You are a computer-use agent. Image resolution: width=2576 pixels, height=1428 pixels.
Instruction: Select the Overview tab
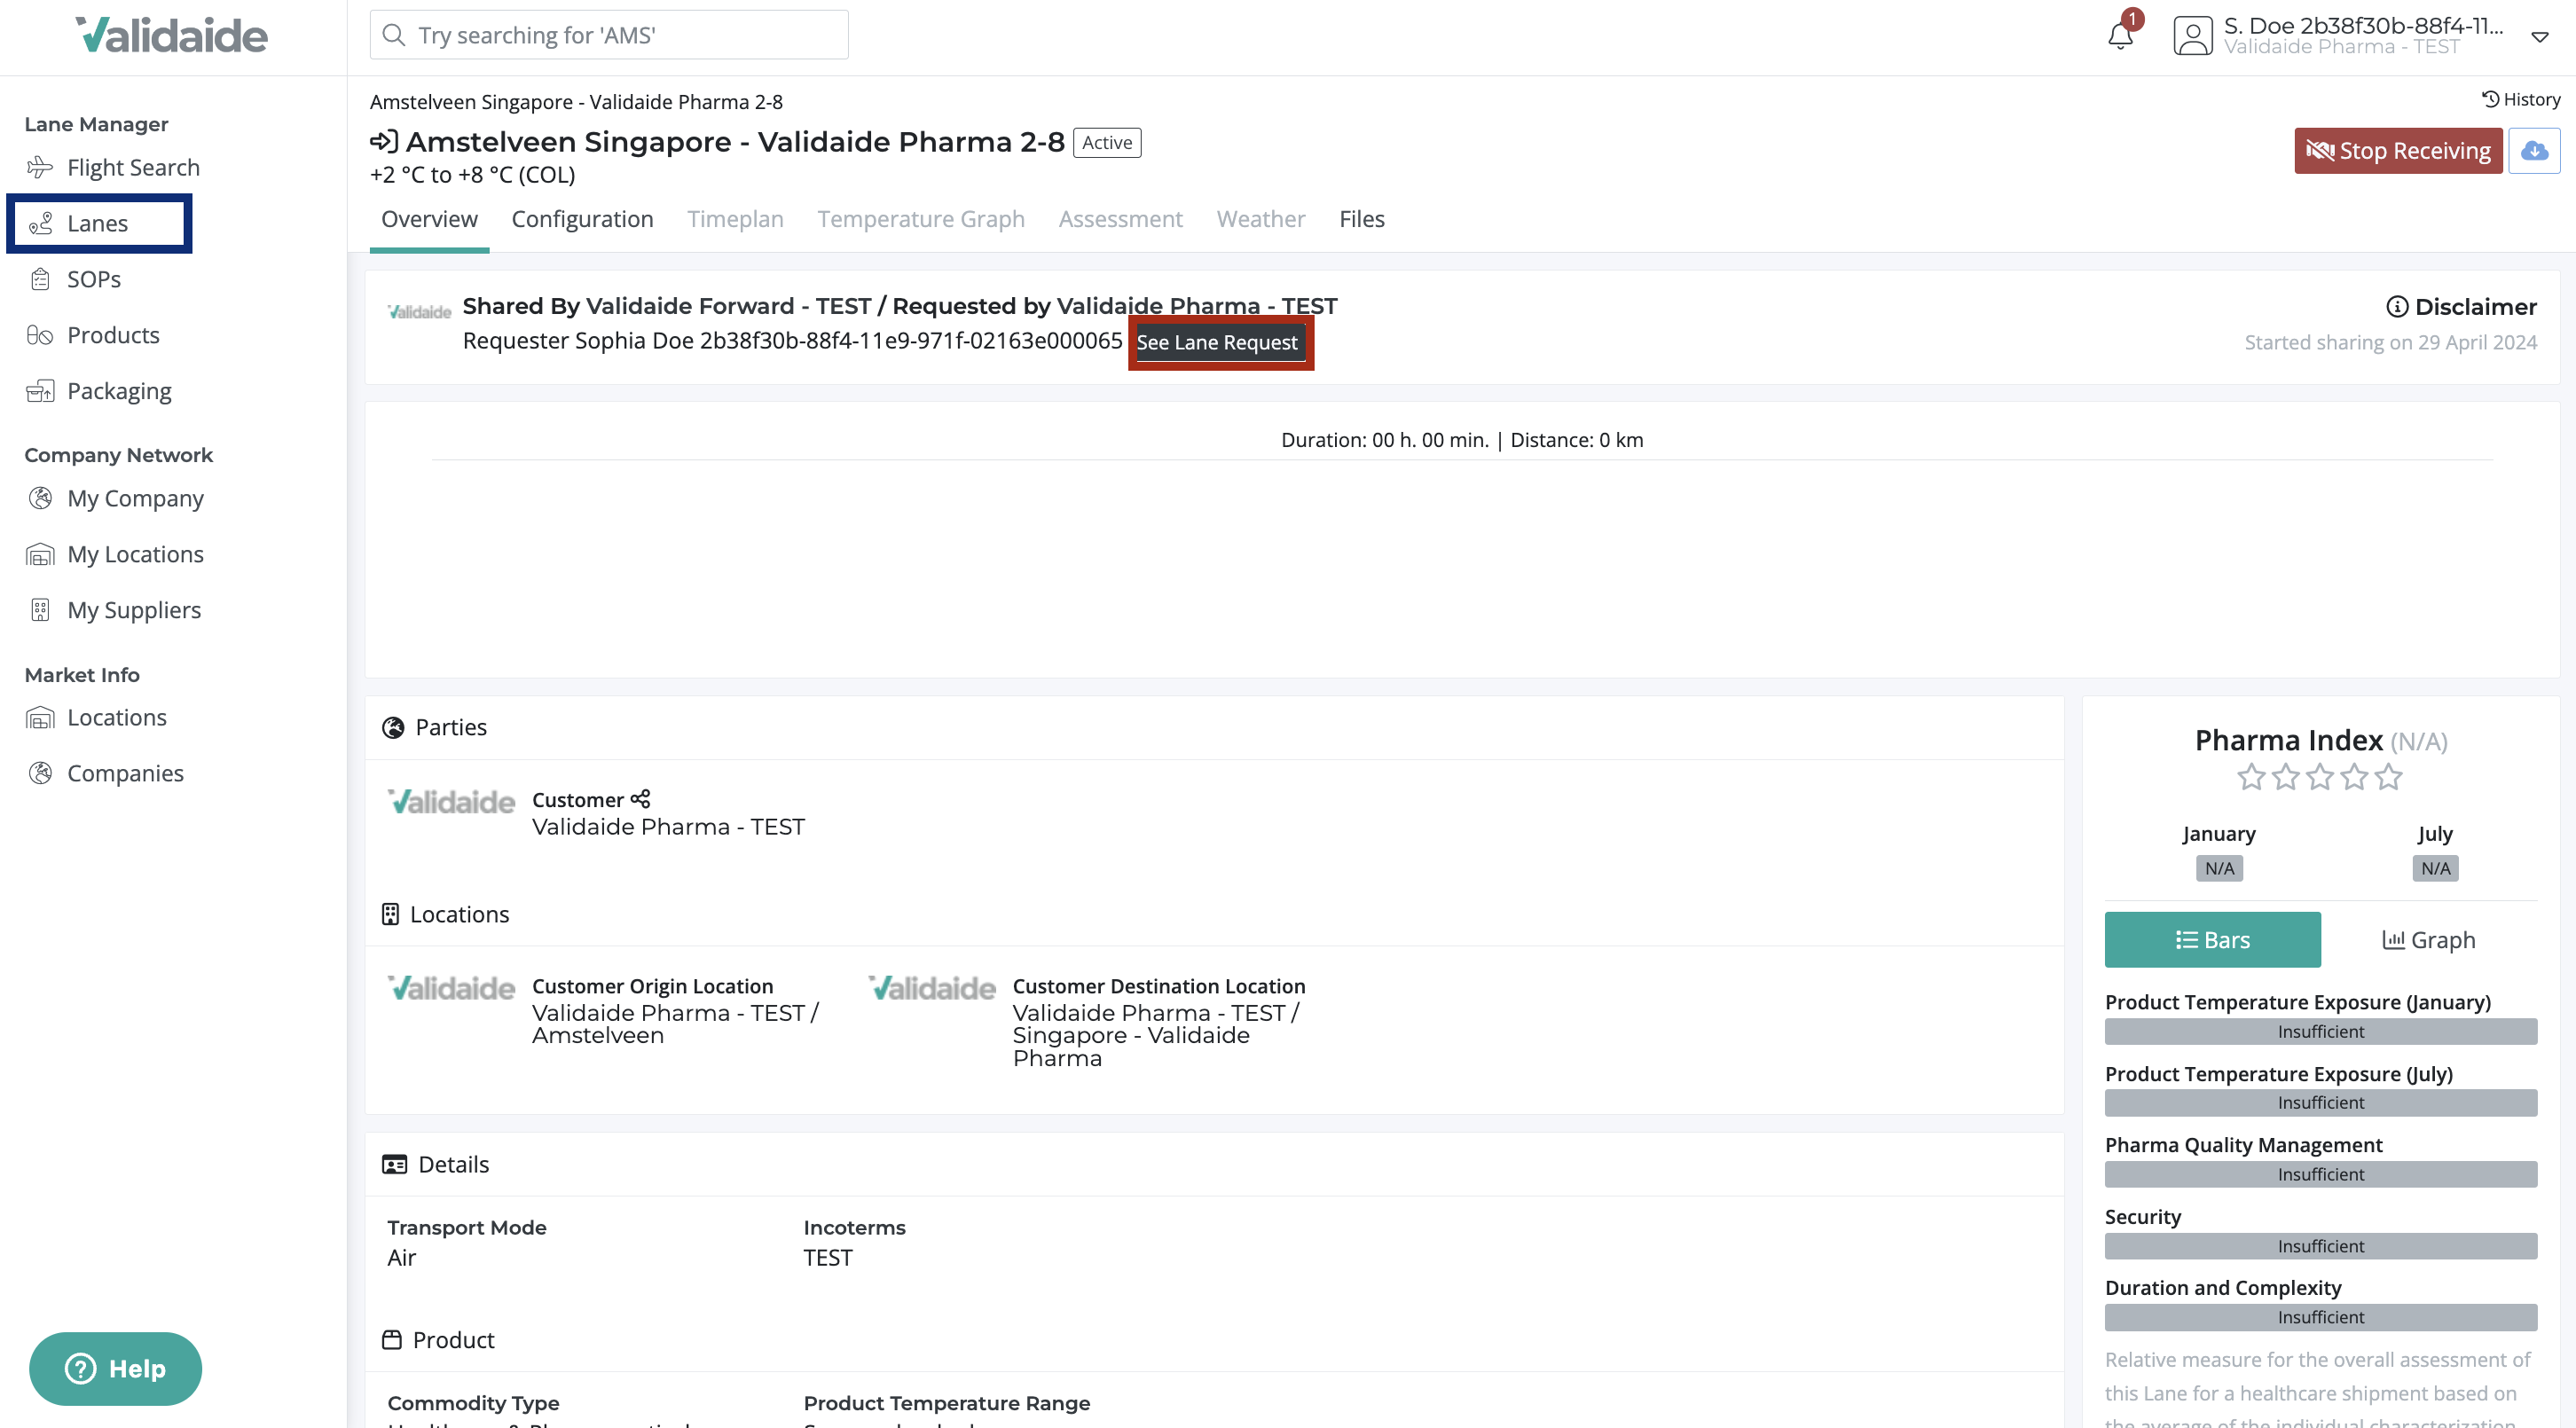429,219
